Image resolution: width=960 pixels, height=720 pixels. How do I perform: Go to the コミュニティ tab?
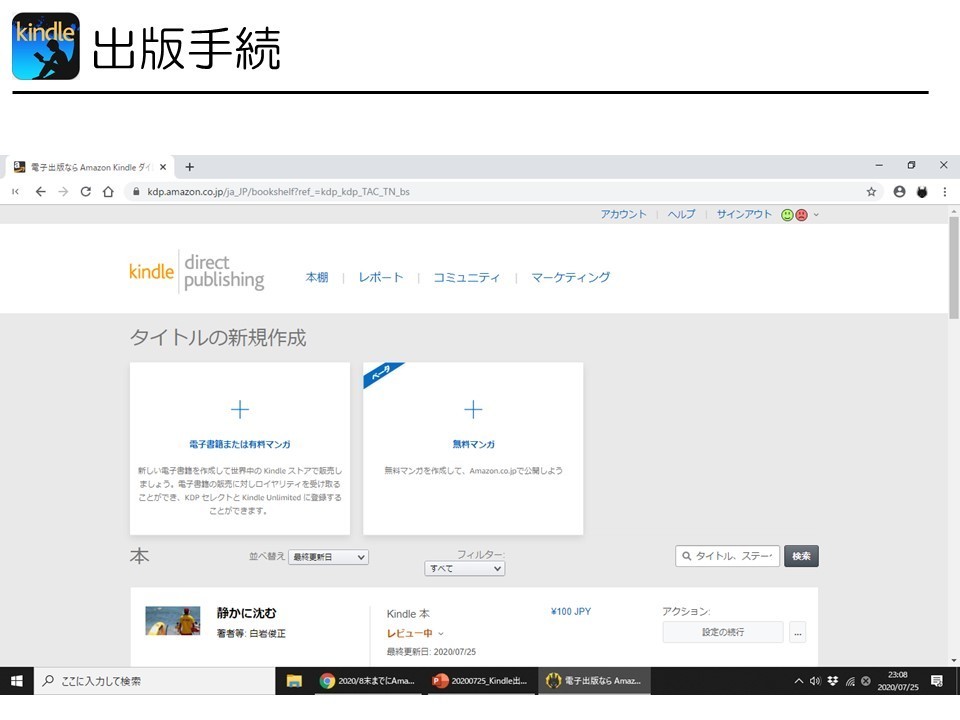click(467, 277)
